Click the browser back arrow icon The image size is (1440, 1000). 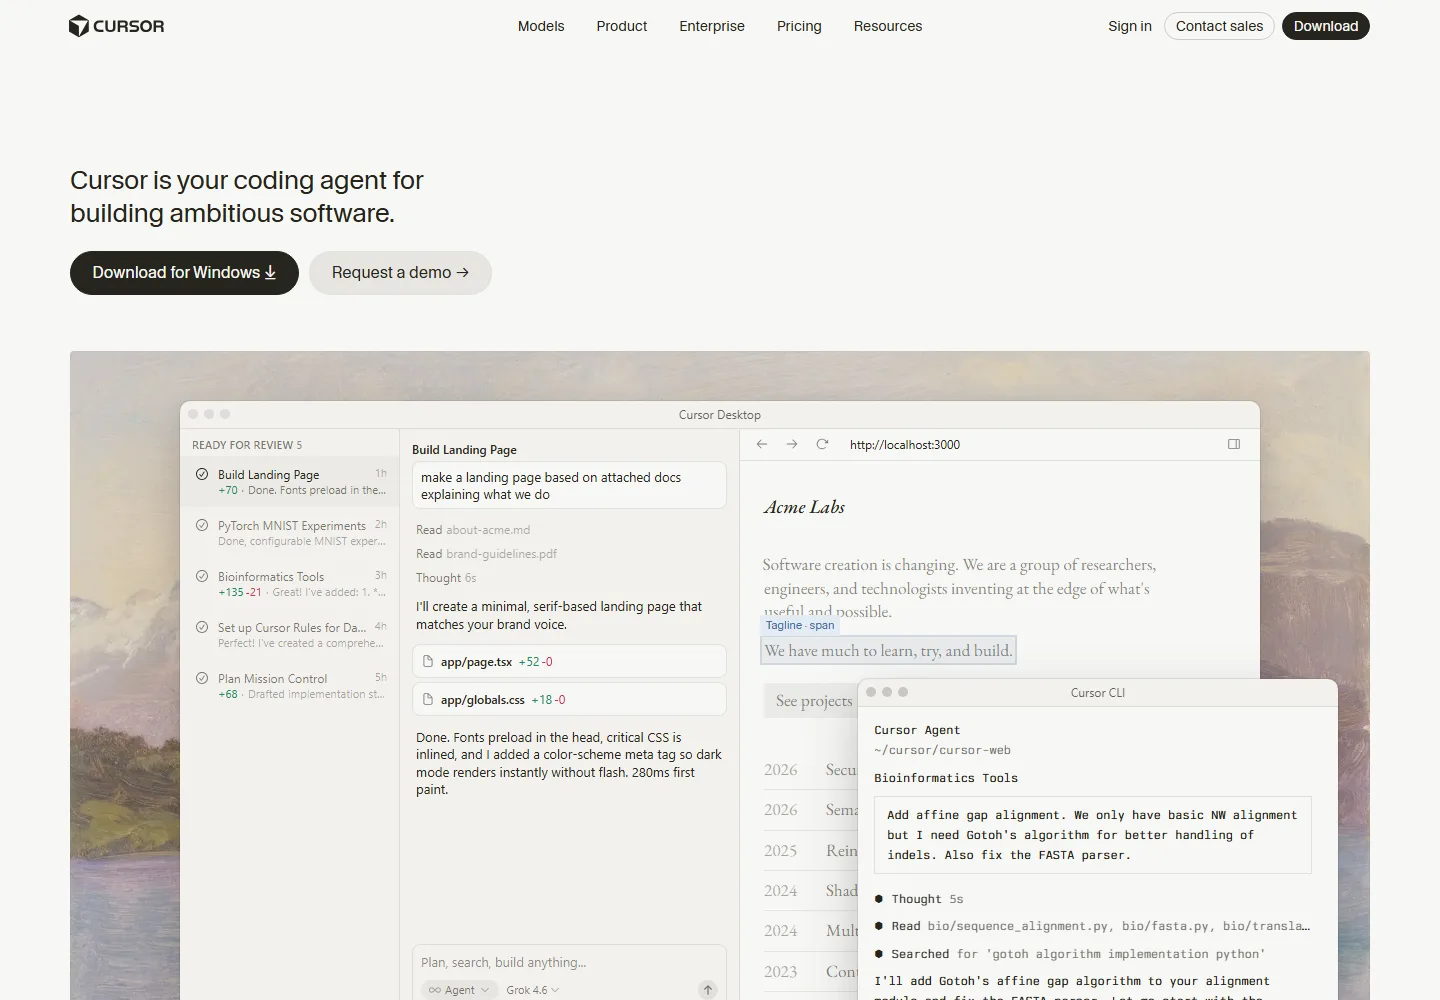coord(762,444)
